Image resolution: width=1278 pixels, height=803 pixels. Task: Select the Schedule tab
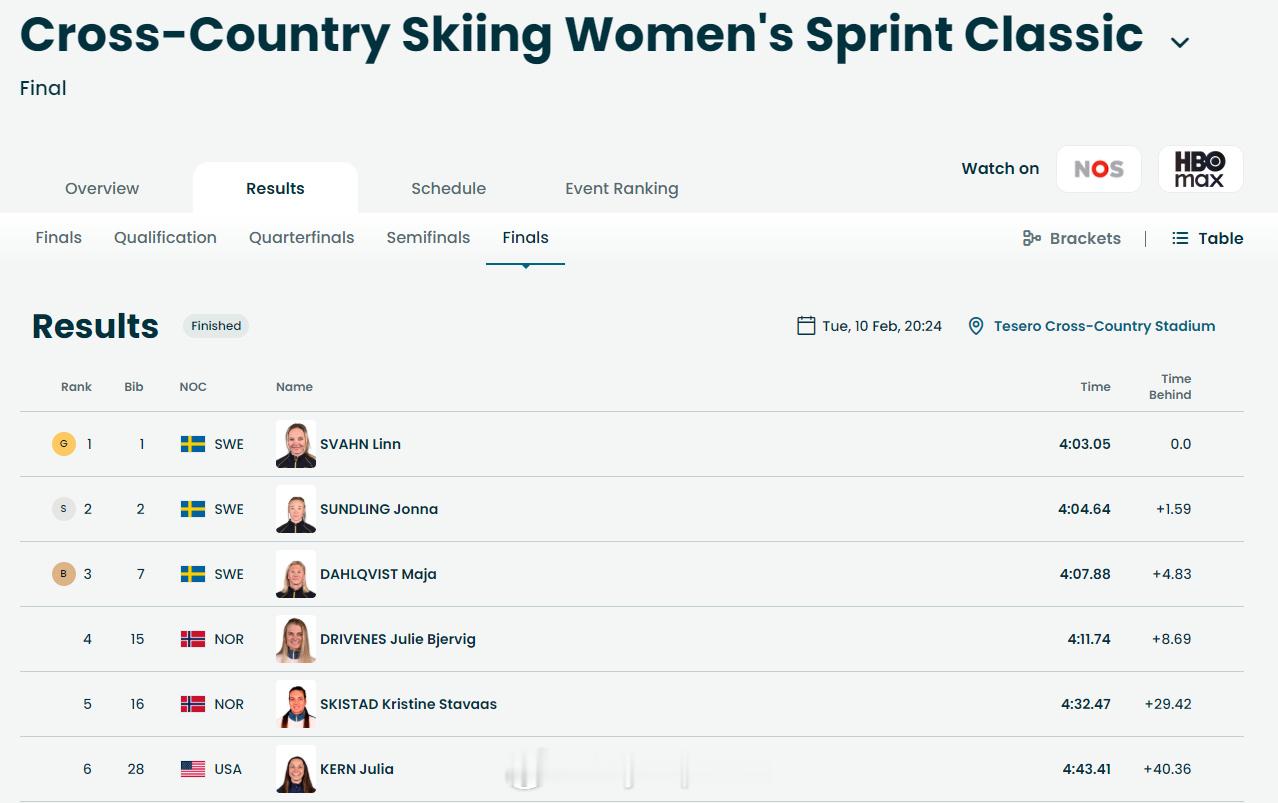(448, 188)
